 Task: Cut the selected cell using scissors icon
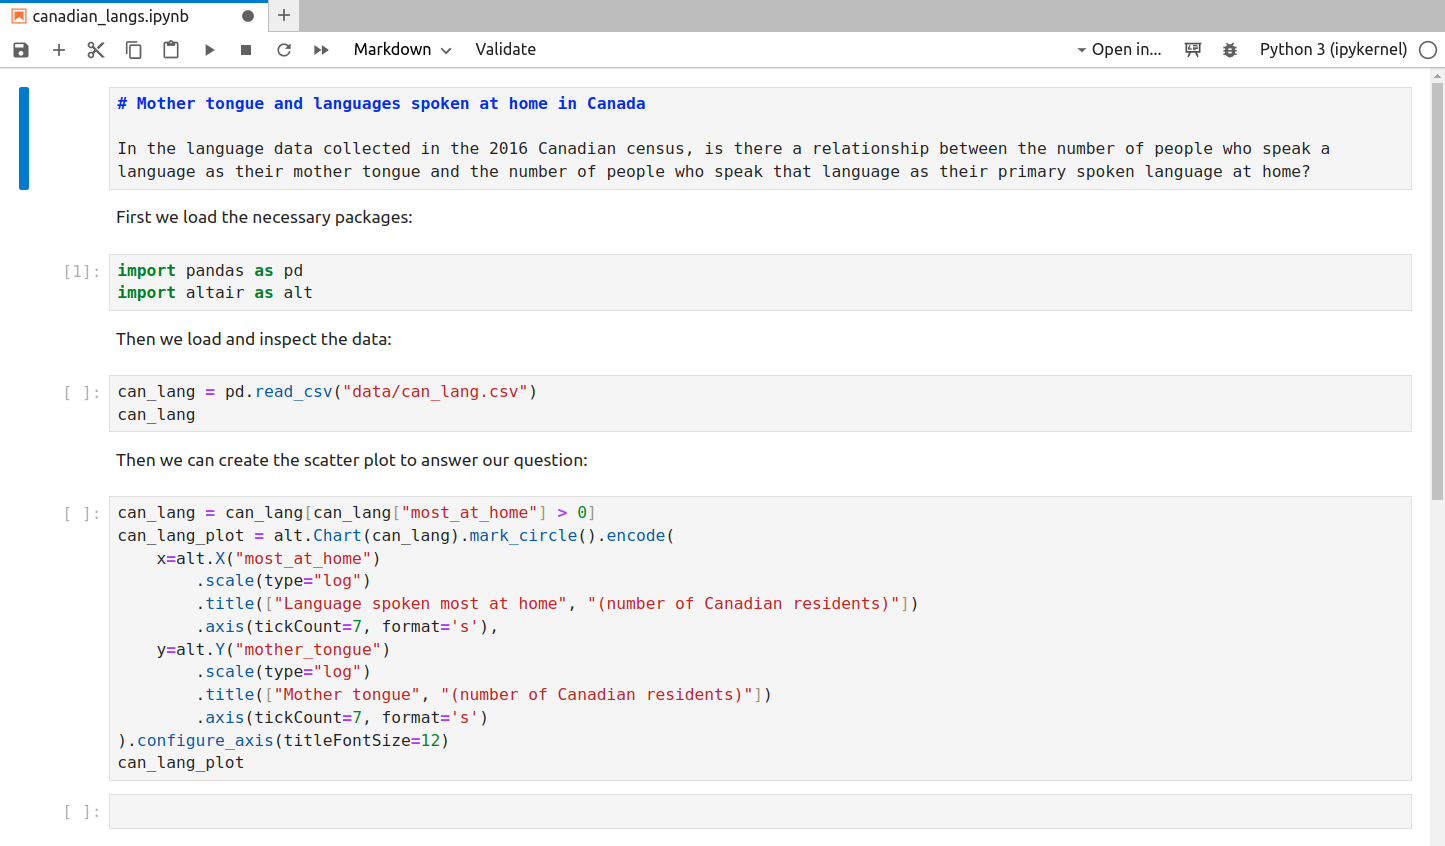96,50
